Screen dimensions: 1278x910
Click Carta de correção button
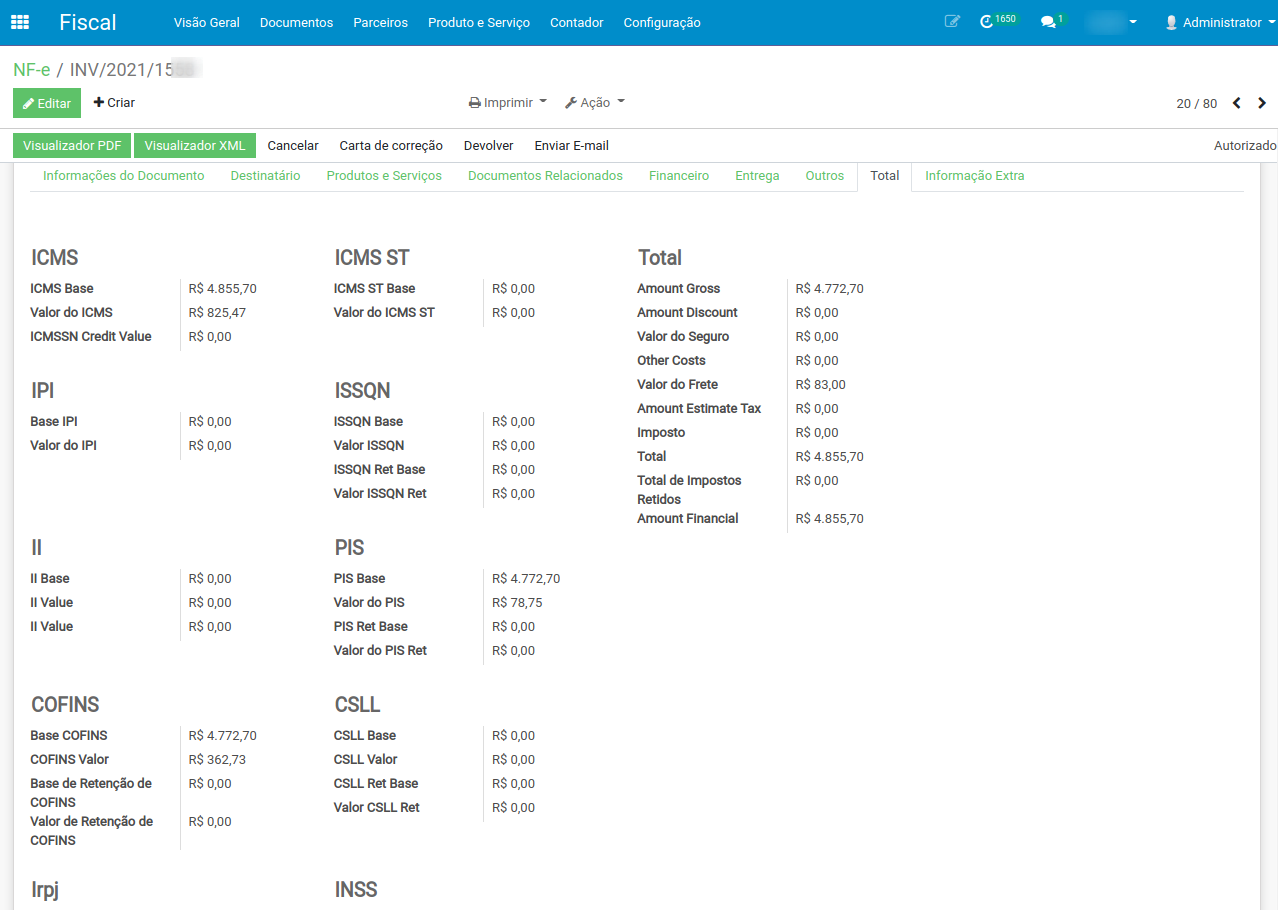(391, 146)
